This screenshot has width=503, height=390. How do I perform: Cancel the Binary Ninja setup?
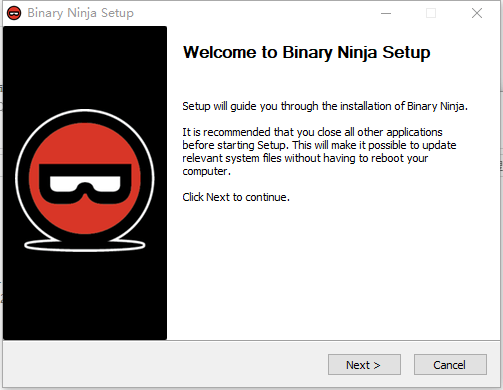coord(450,364)
